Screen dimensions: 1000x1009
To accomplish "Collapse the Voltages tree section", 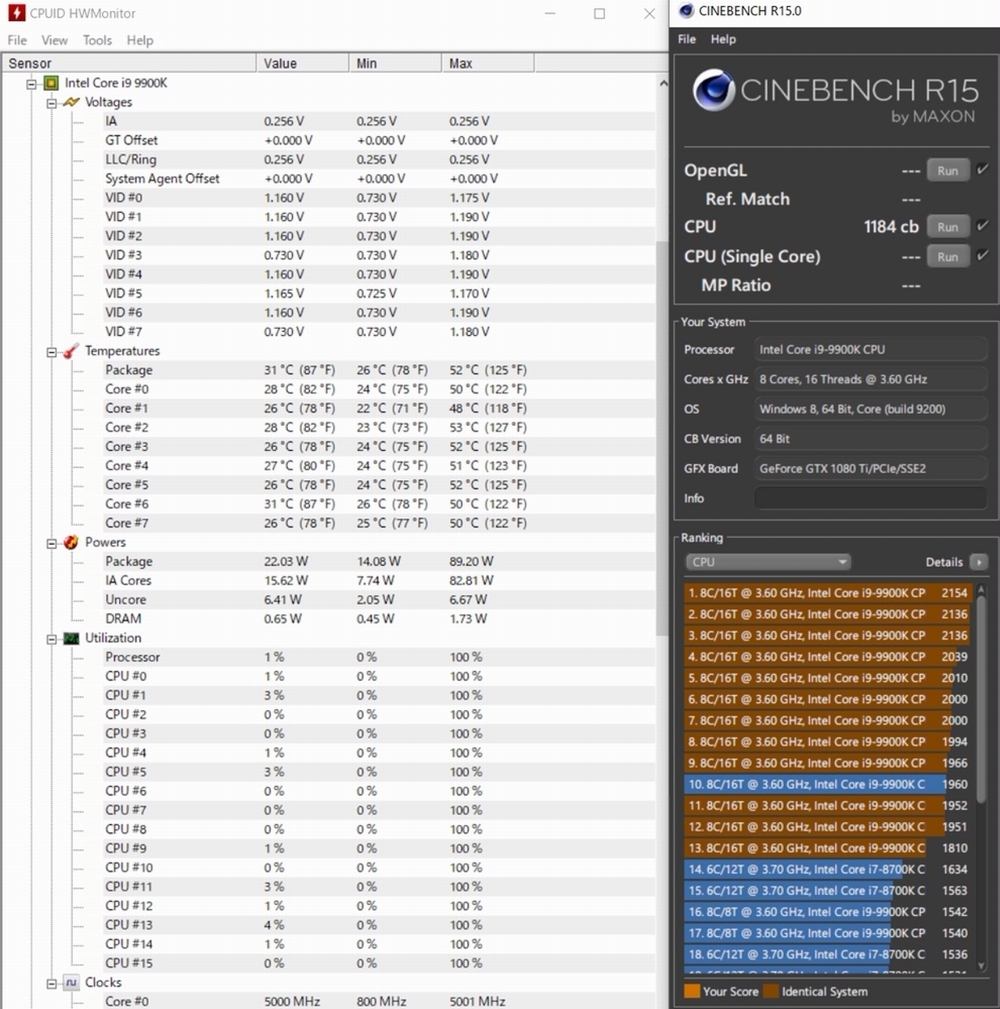I will click(51, 103).
